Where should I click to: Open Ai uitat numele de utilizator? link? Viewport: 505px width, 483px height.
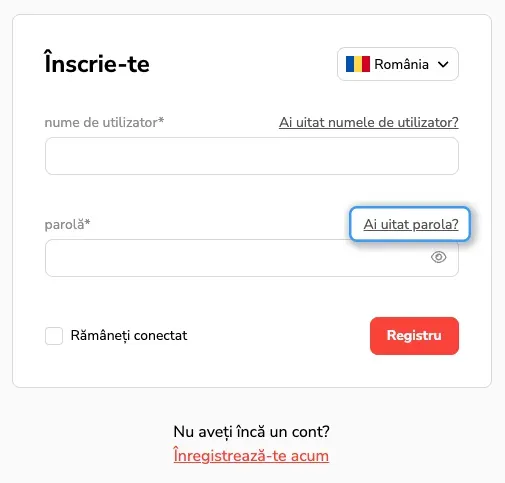369,122
